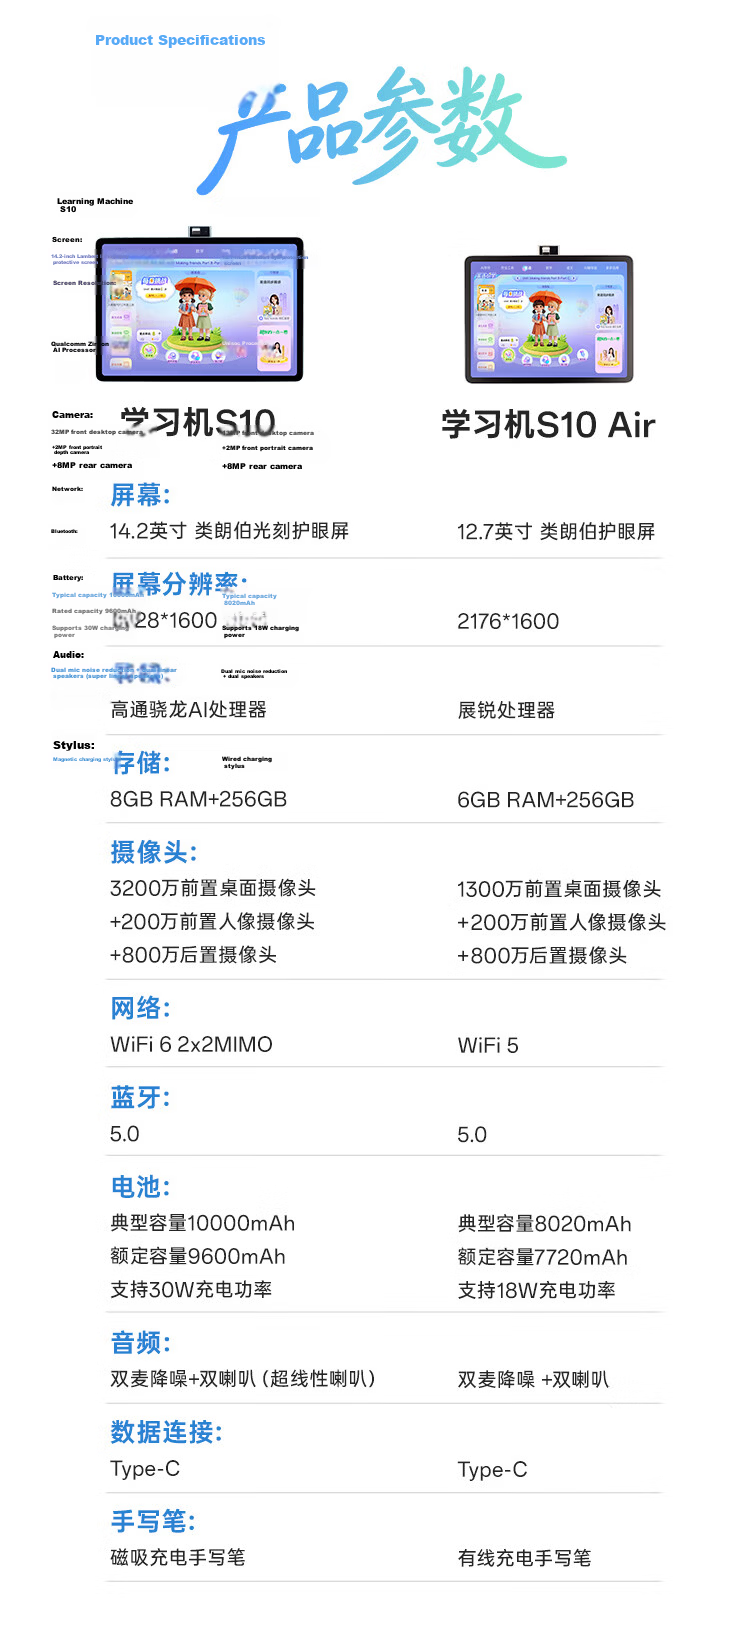Click the English 'Screen:' label
This screenshot has height=1636, width=750.
[67, 240]
